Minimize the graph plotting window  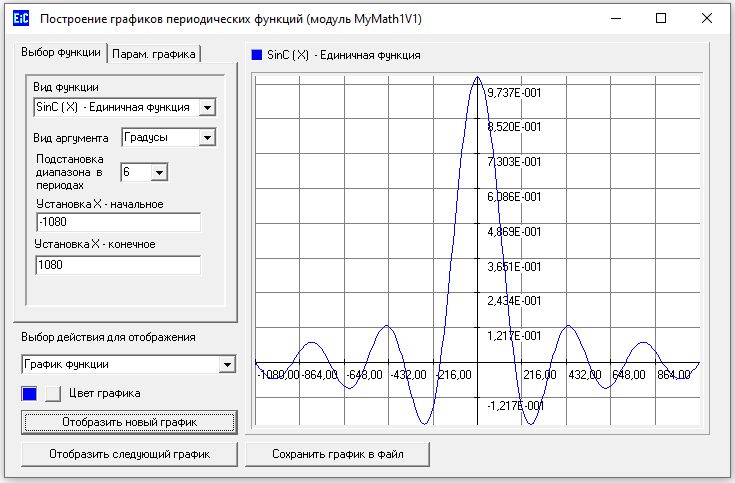coord(614,18)
